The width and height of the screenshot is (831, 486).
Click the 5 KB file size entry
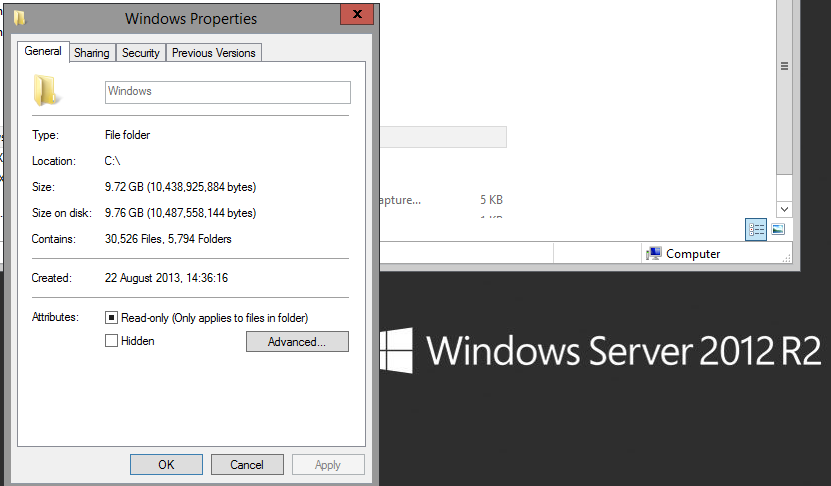pos(491,200)
